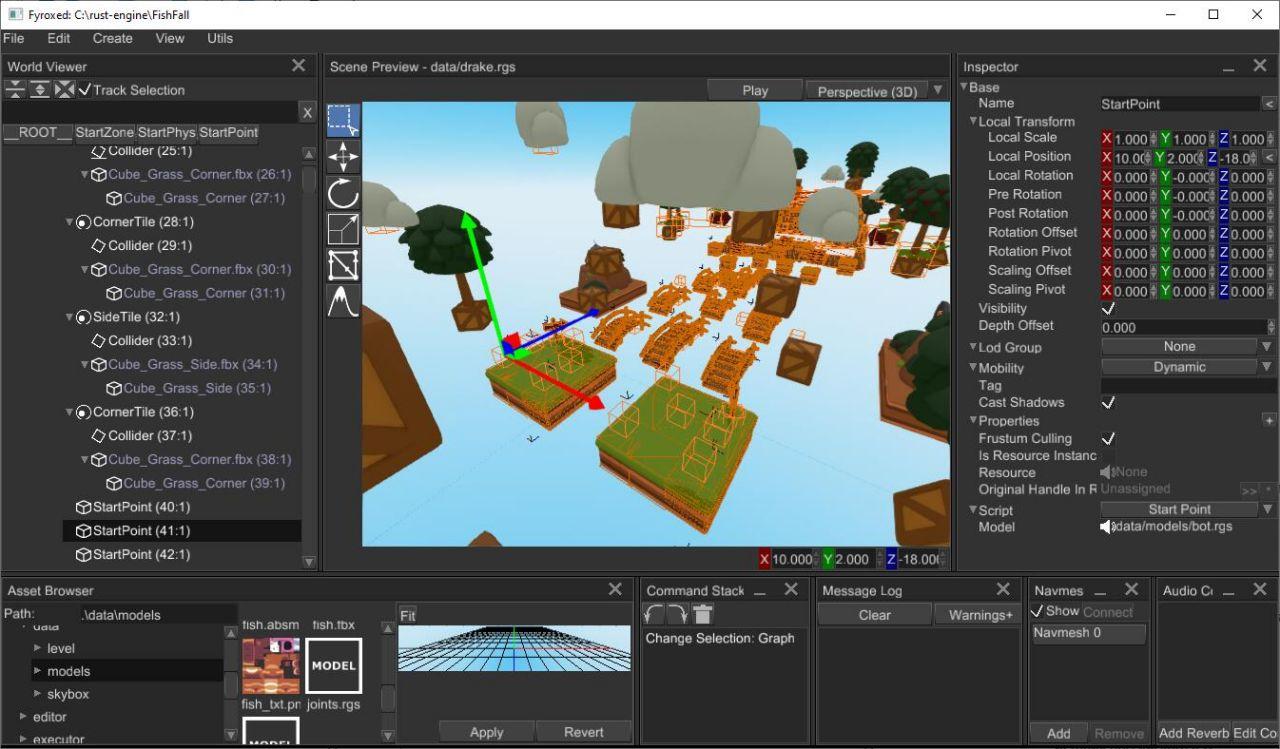Select the joints.rgs MODEL asset icon

point(333,665)
